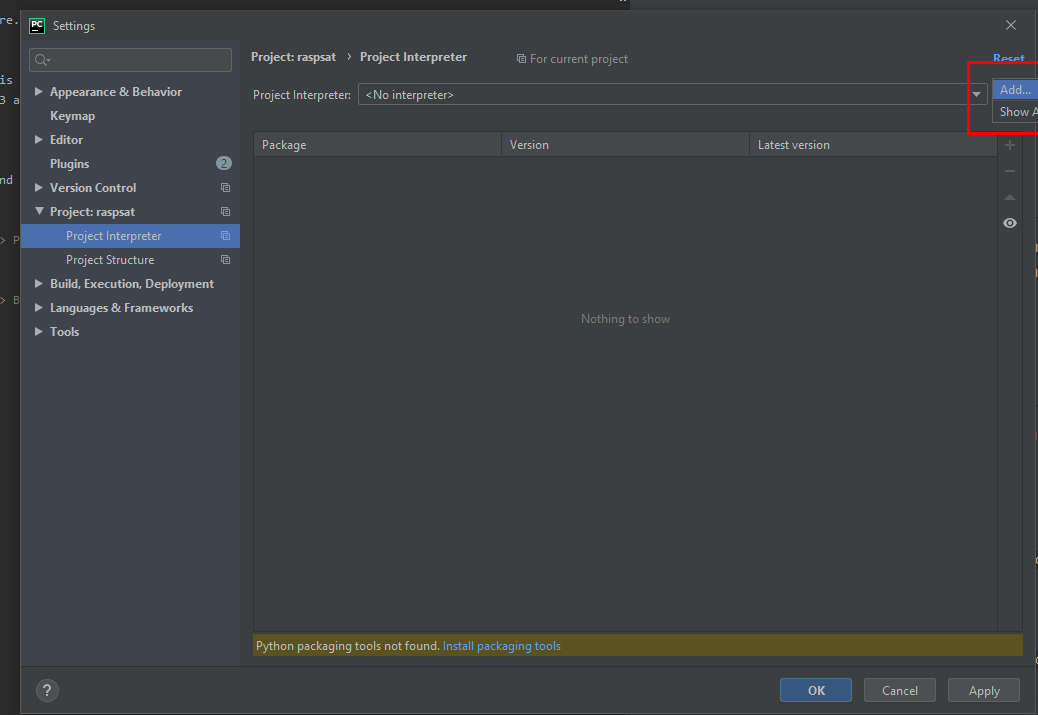Screen dimensions: 1038x715
Task: Click the Nothing to show text
Action: (625, 318)
